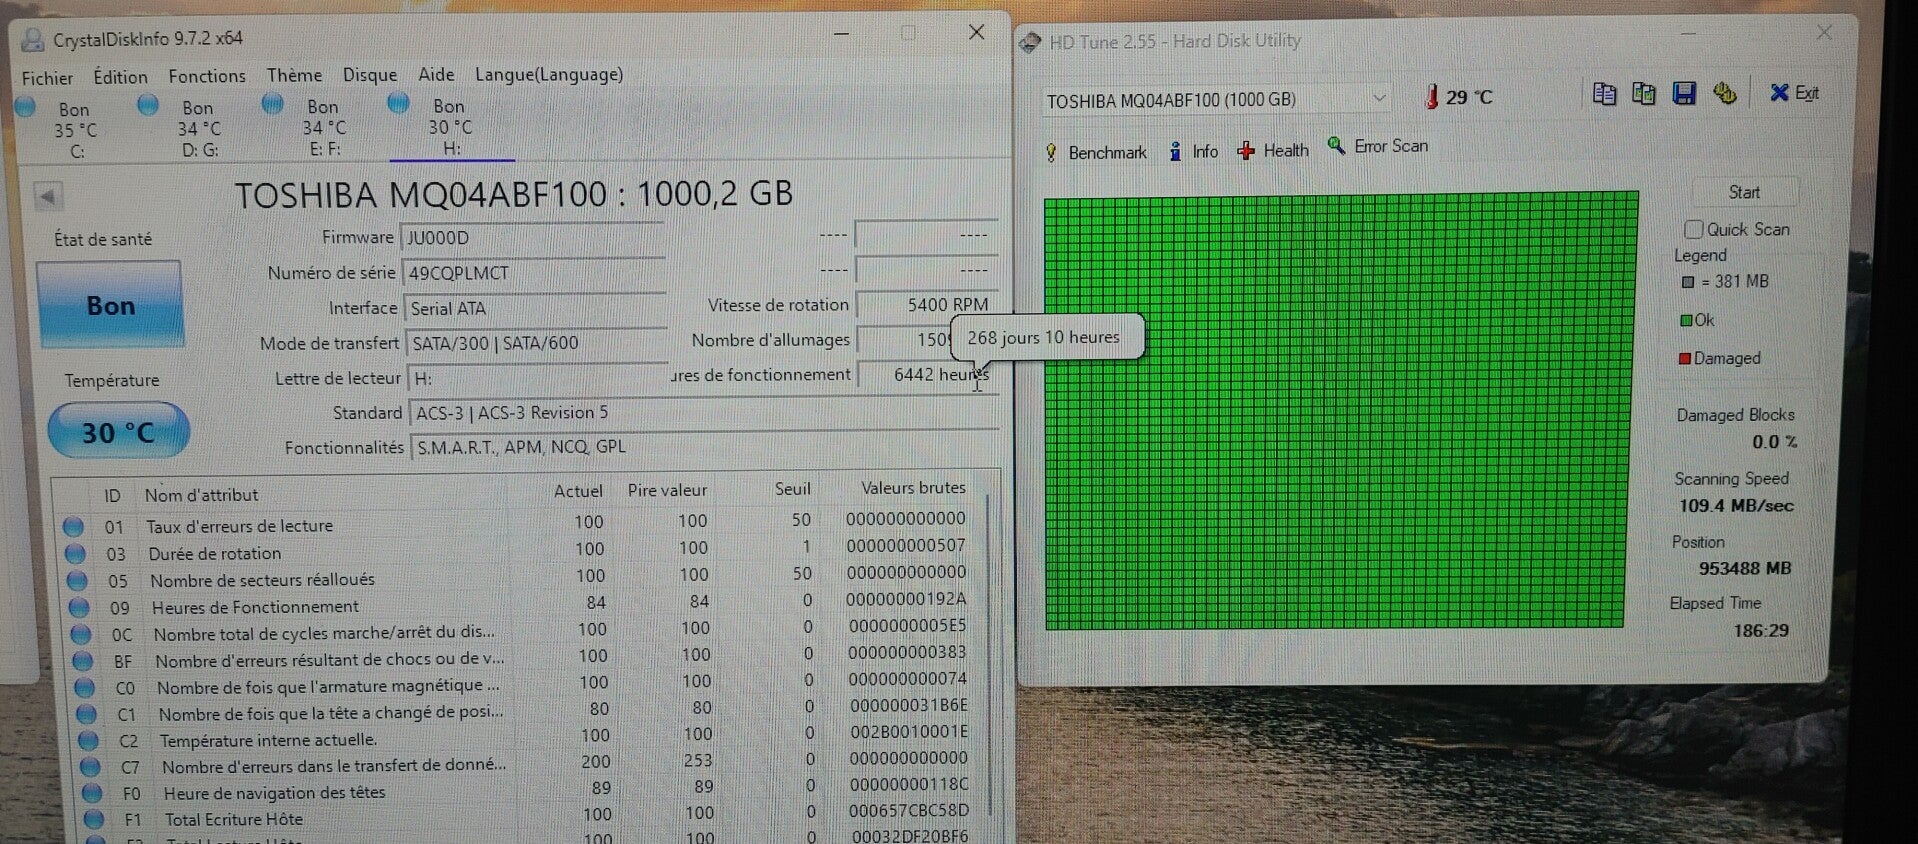Image resolution: width=1918 pixels, height=844 pixels.
Task: Open the Disque menu
Action: point(370,75)
